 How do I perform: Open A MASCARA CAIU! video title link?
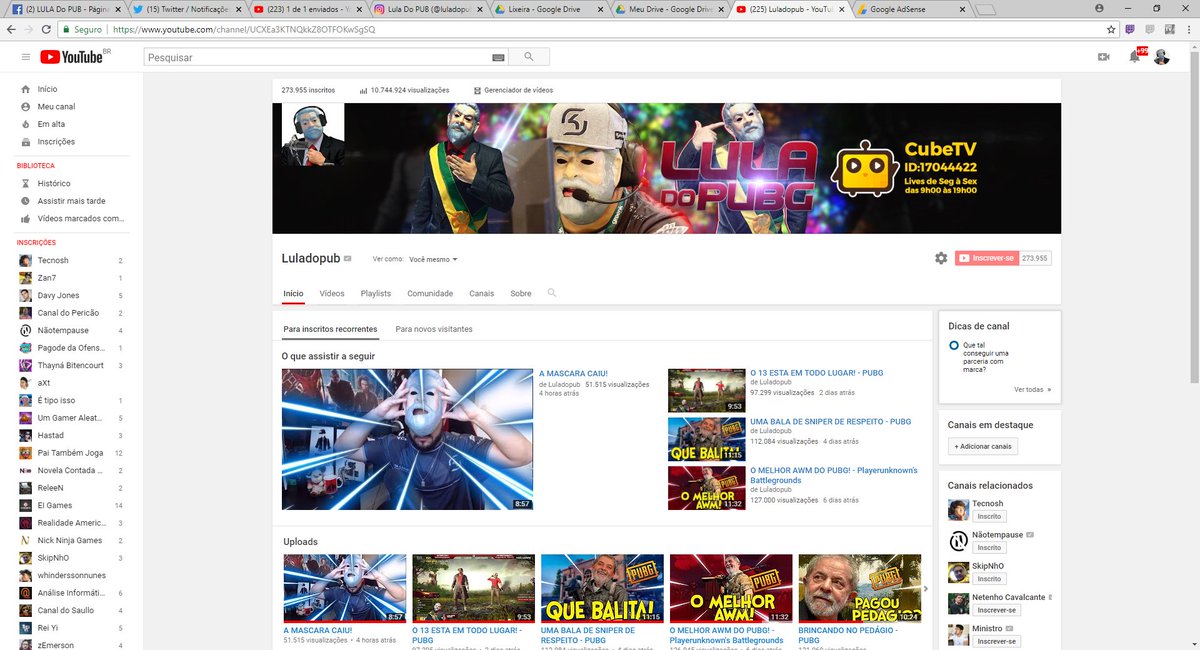pos(573,374)
